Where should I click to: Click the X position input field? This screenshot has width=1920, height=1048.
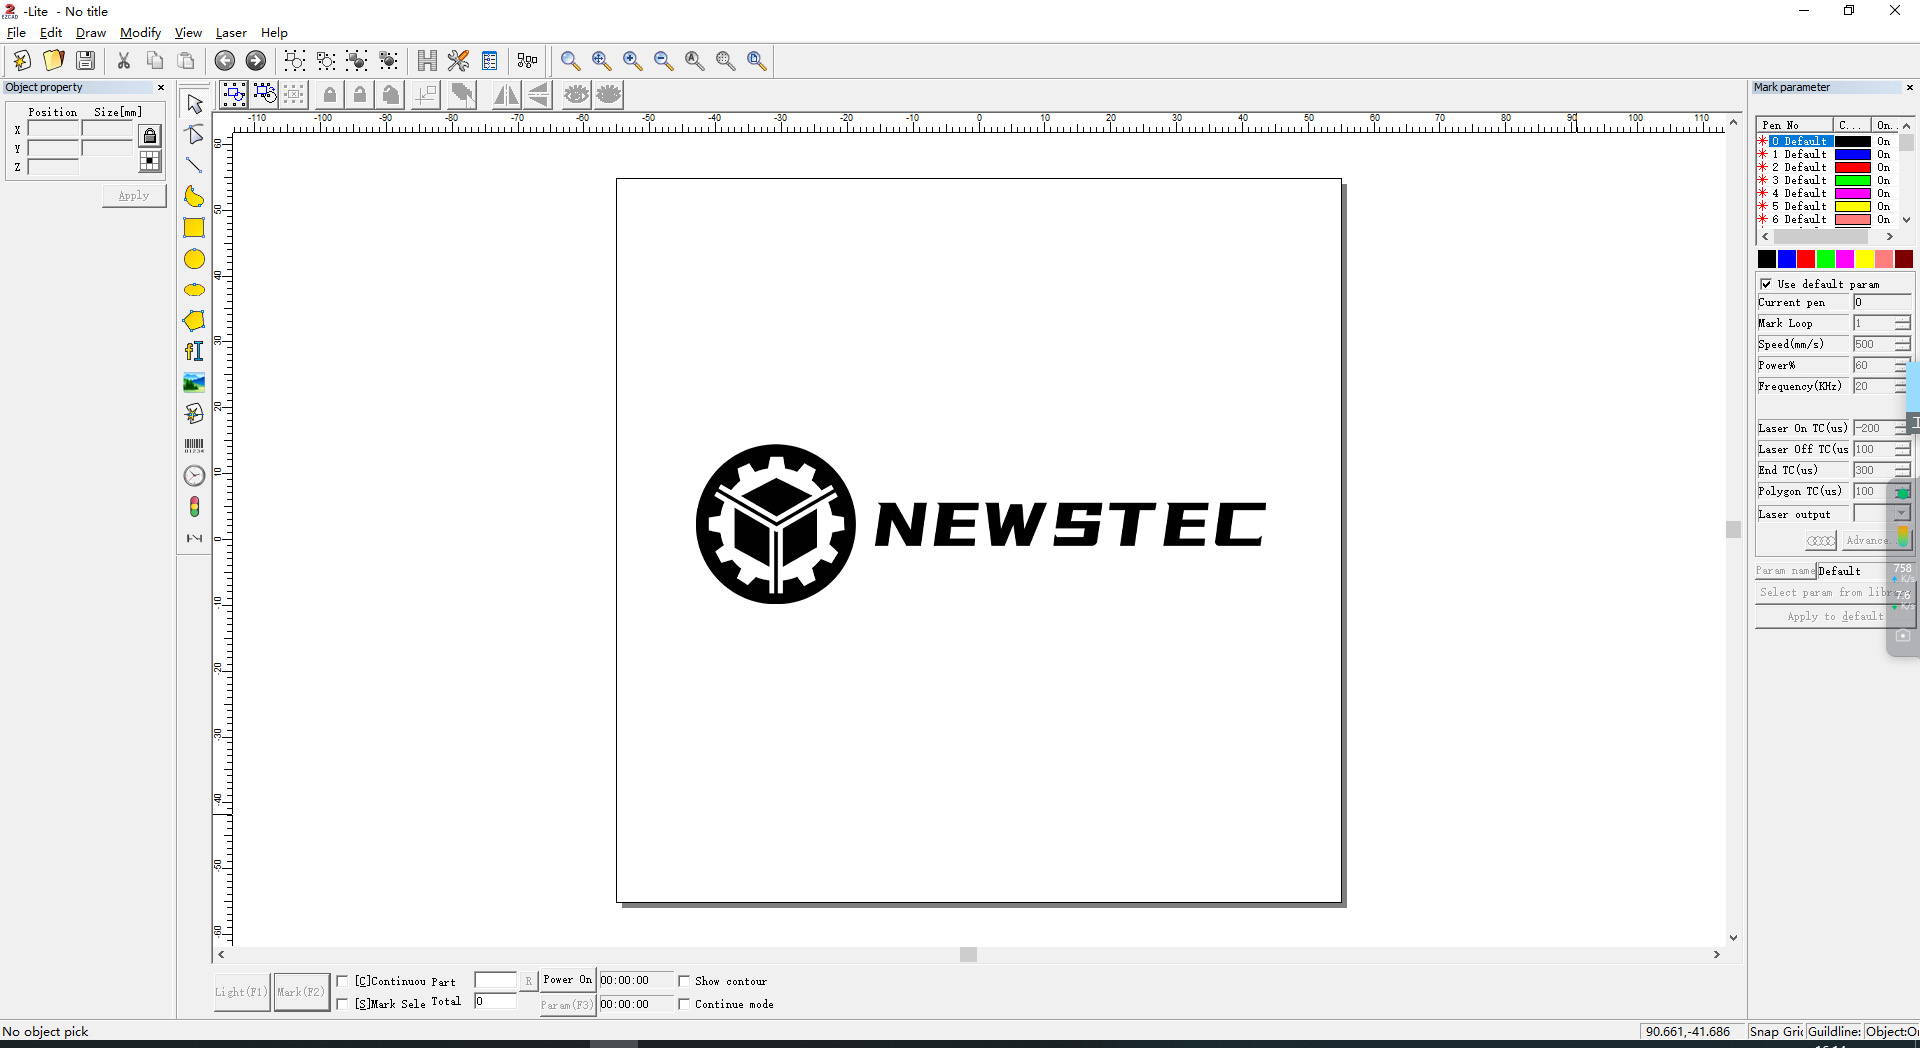click(x=53, y=129)
